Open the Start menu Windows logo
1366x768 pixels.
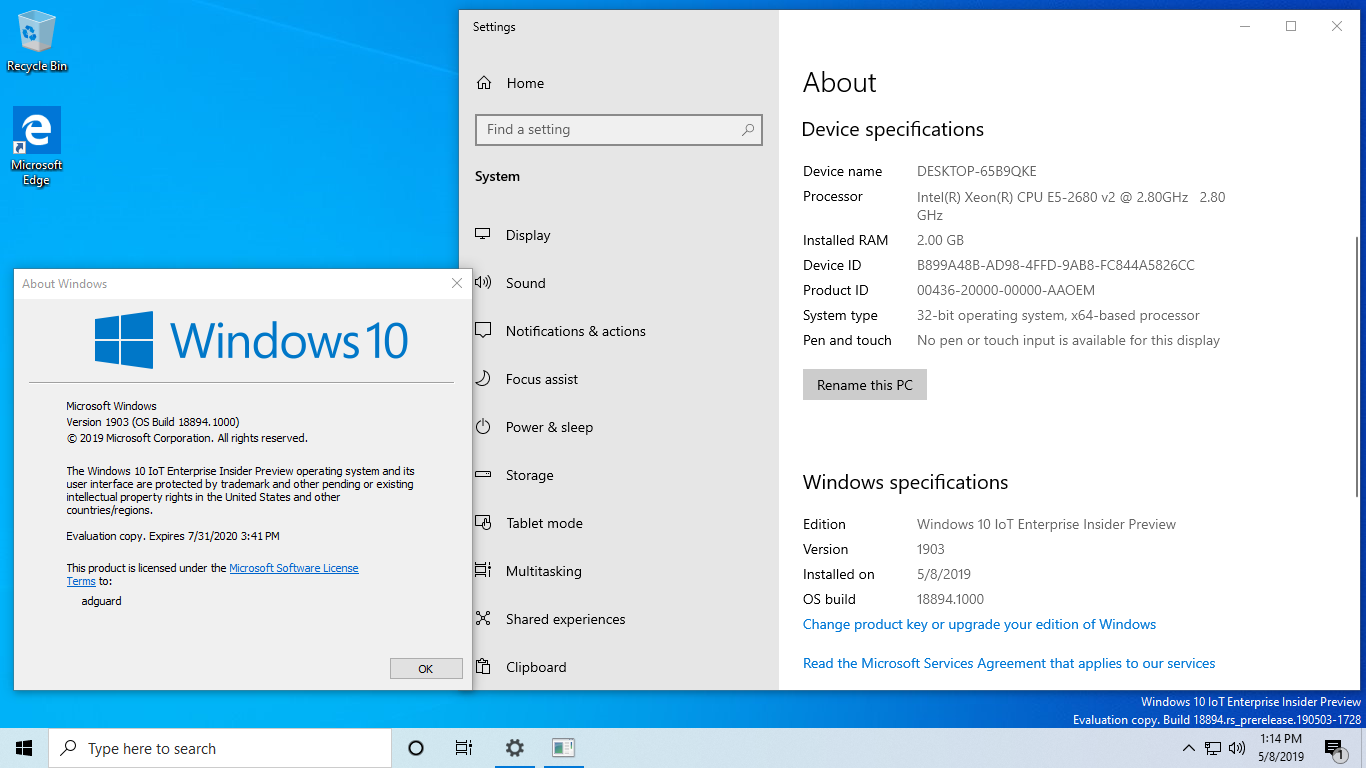point(24,748)
